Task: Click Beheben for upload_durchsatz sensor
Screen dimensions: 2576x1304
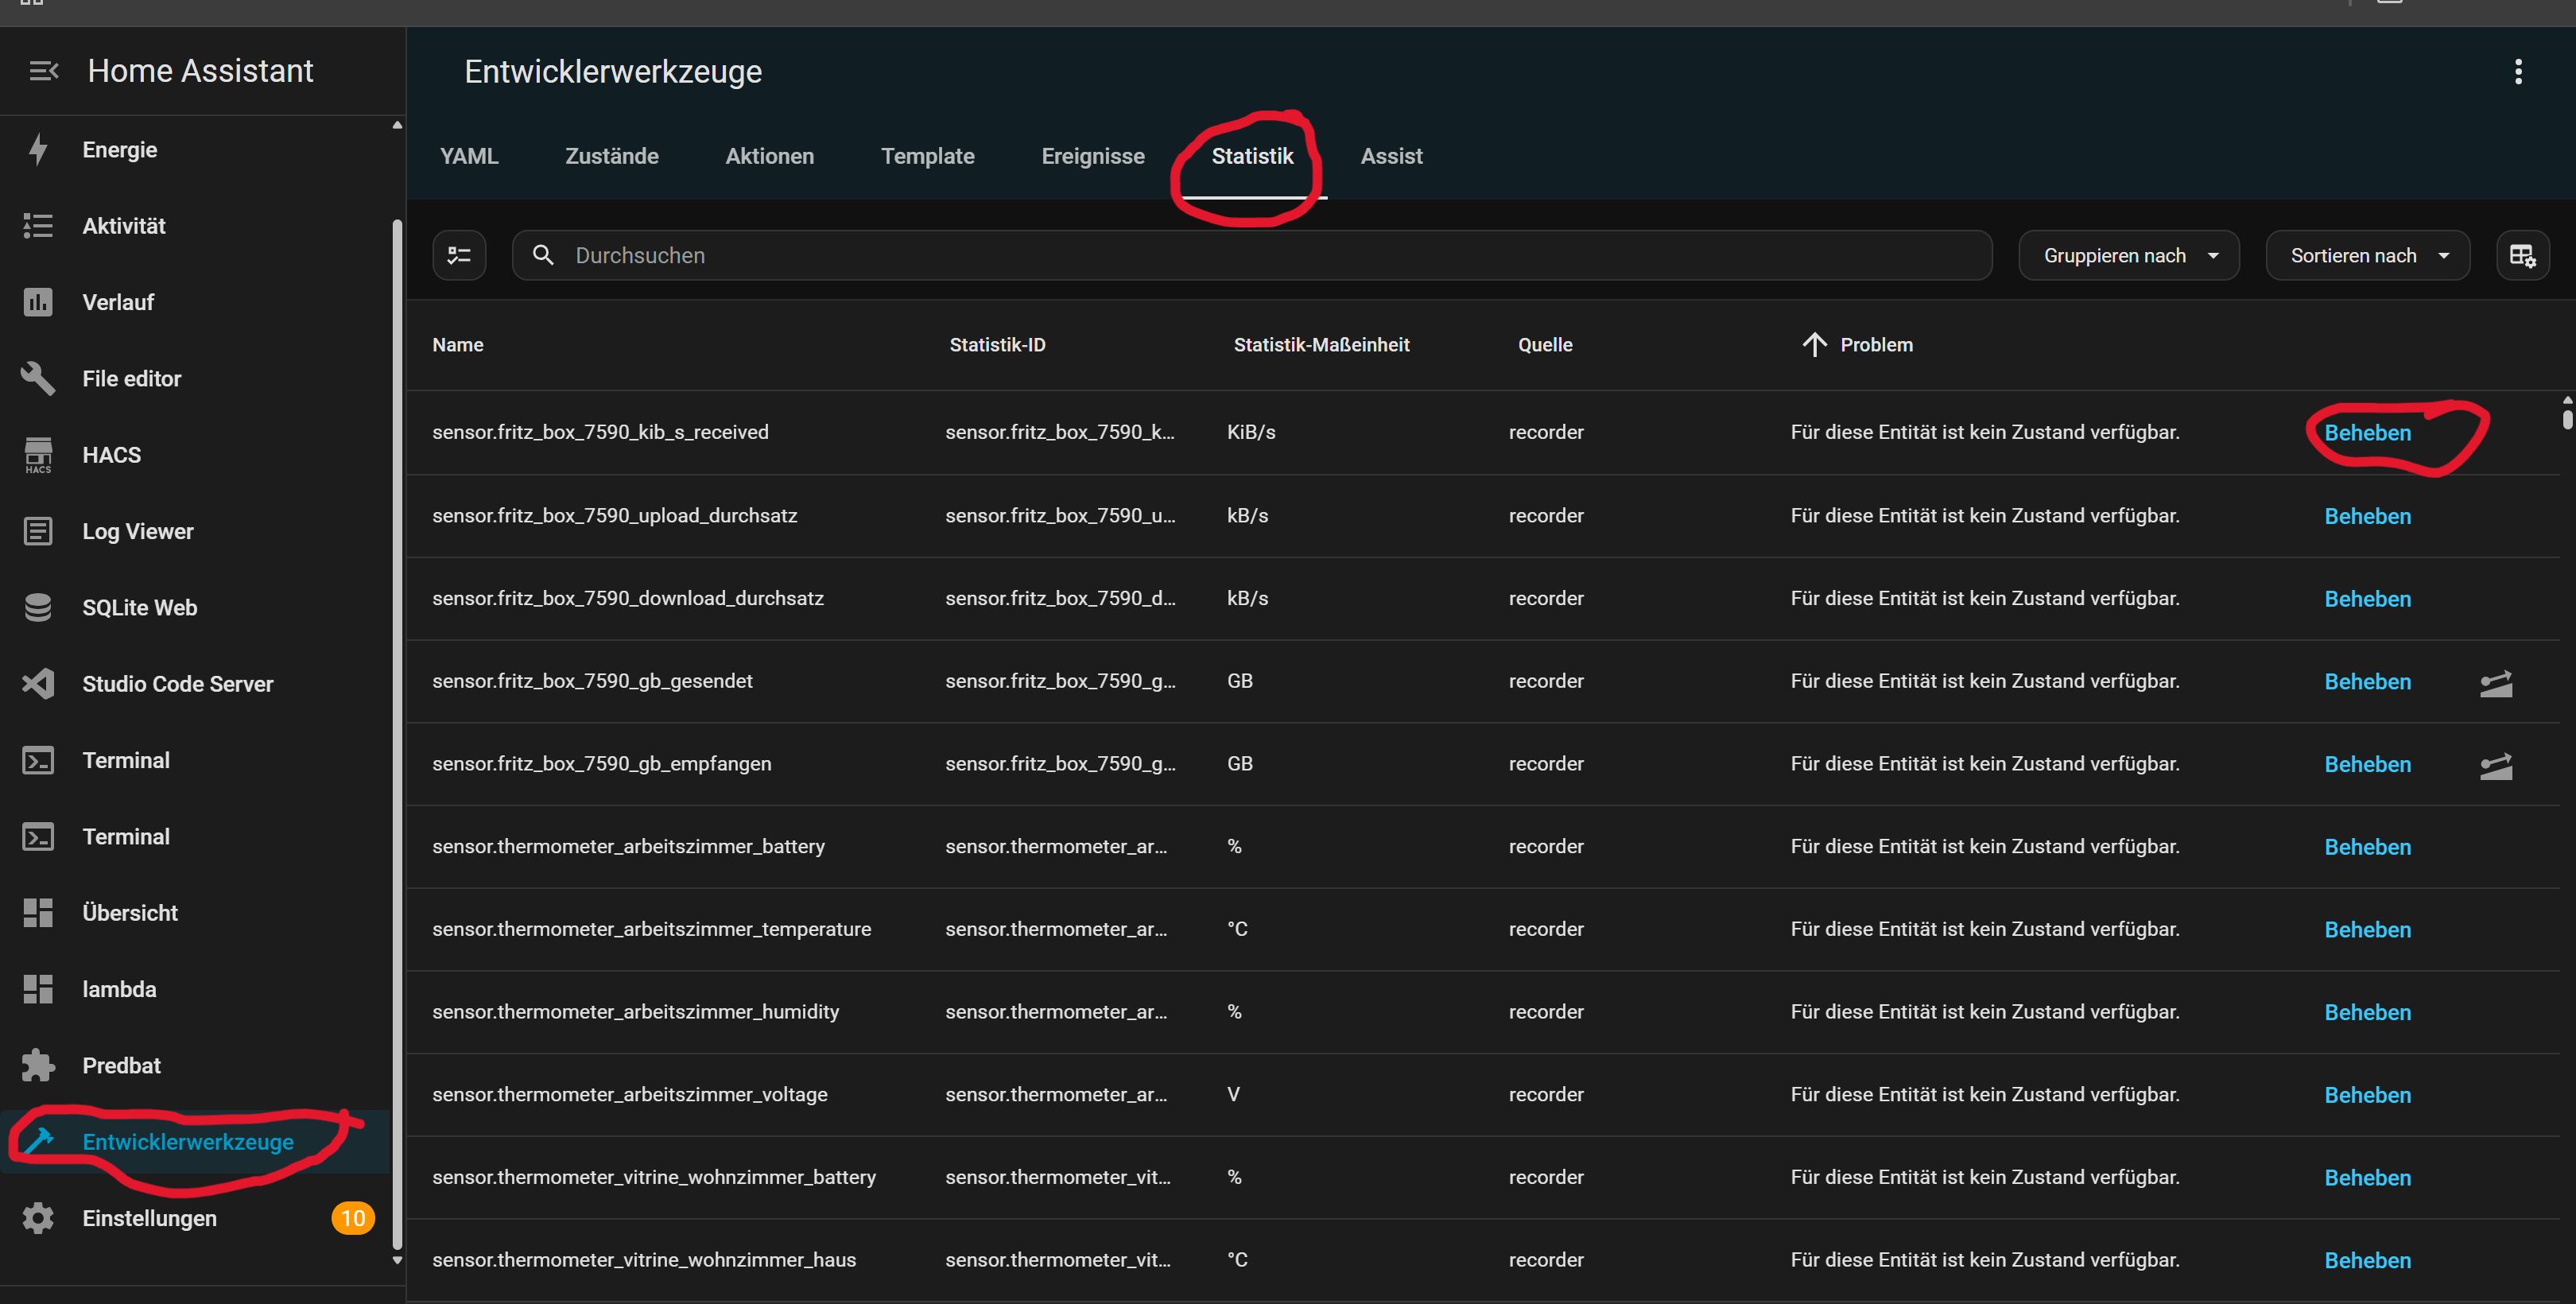Action: (2366, 516)
